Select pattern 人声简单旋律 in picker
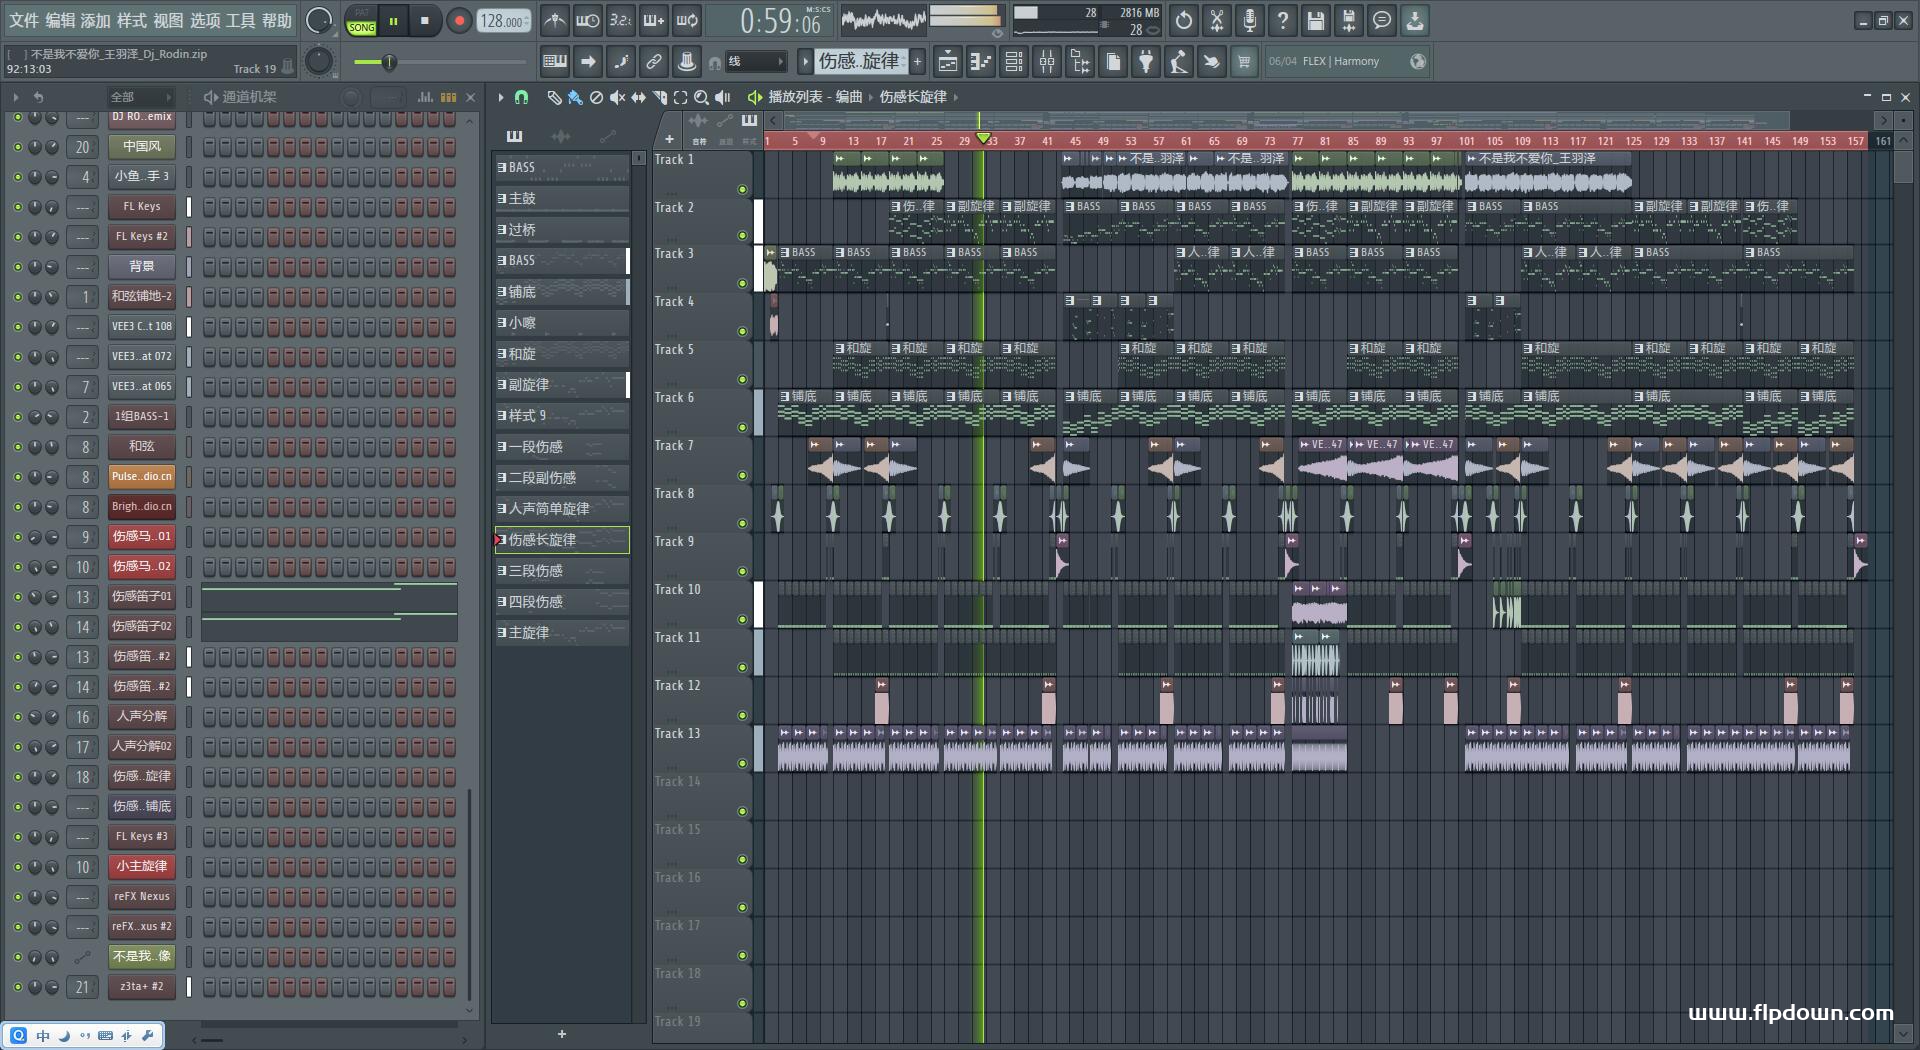Screen dimensions: 1920x1050 pos(562,509)
